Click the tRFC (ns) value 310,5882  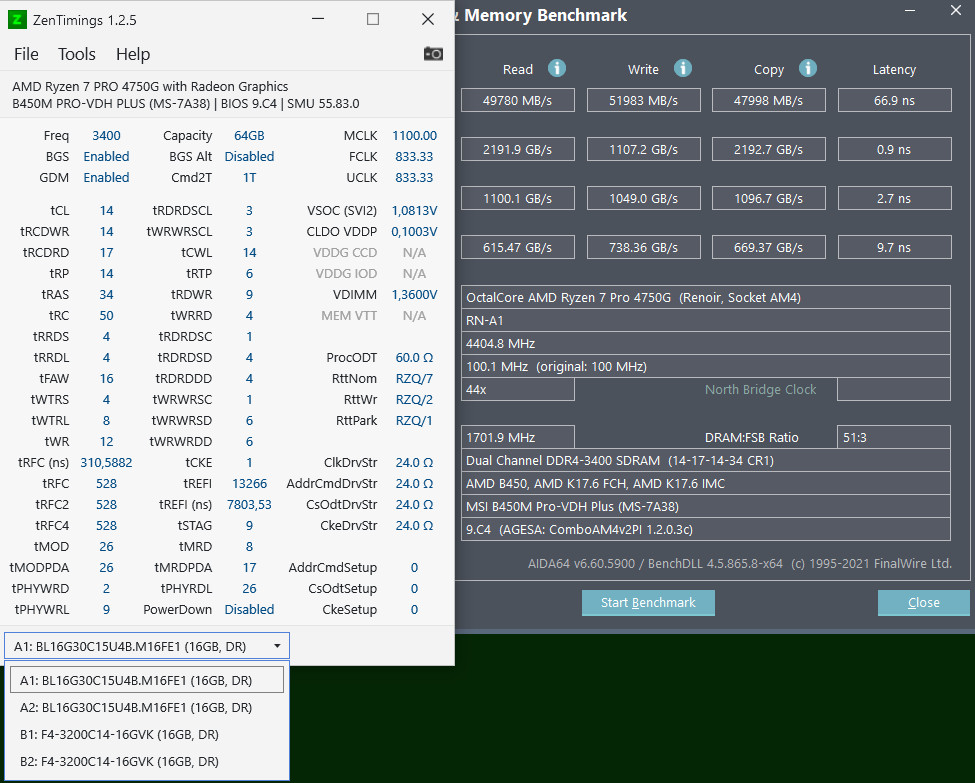pos(106,463)
